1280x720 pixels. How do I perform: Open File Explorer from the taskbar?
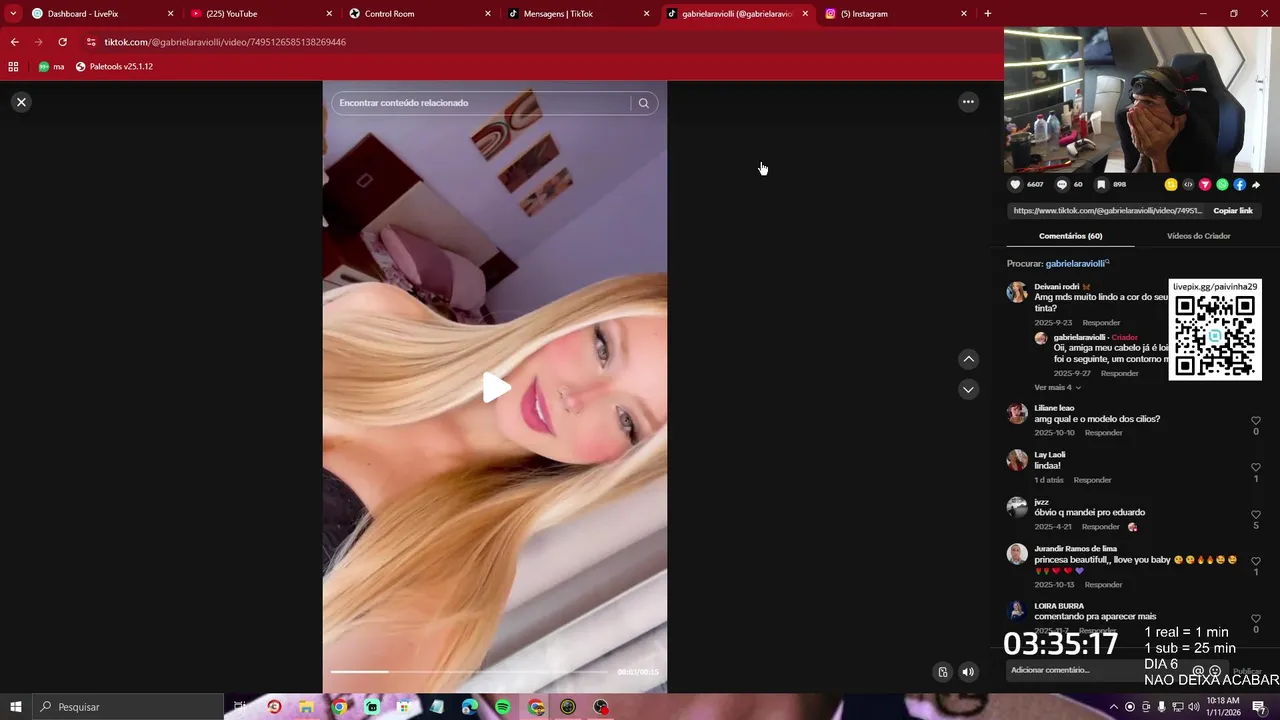[x=306, y=707]
